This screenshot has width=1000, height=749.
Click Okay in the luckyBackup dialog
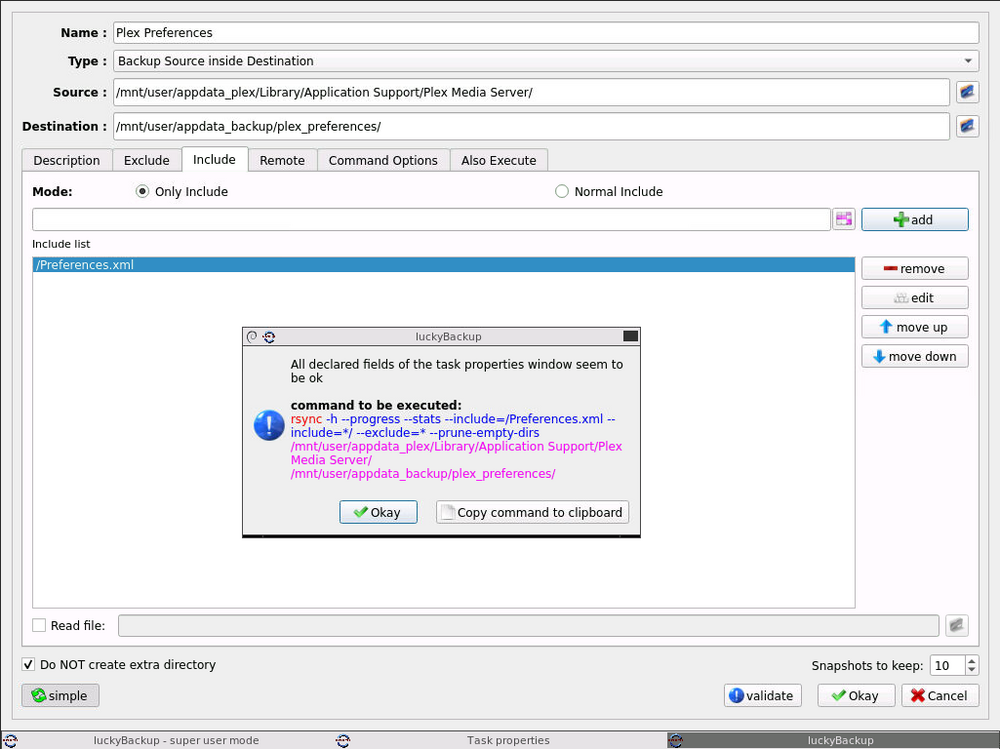[x=378, y=512]
